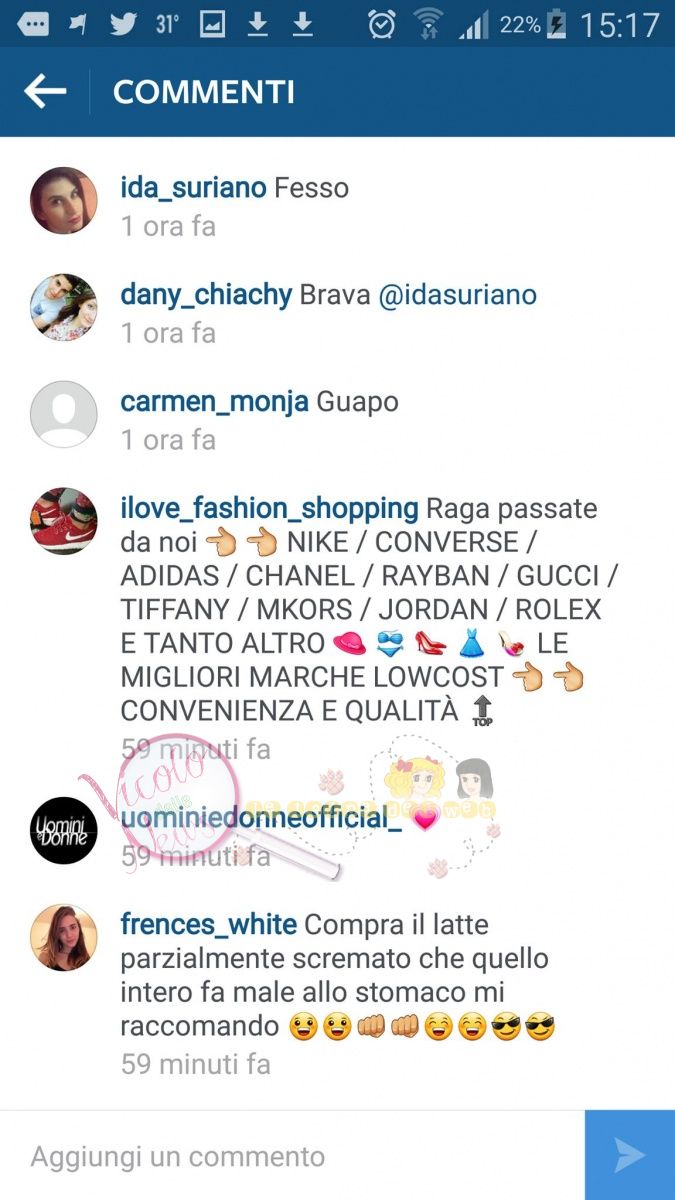
Task: Tap the Uomini e Donne logo avatar
Action: coord(64,830)
